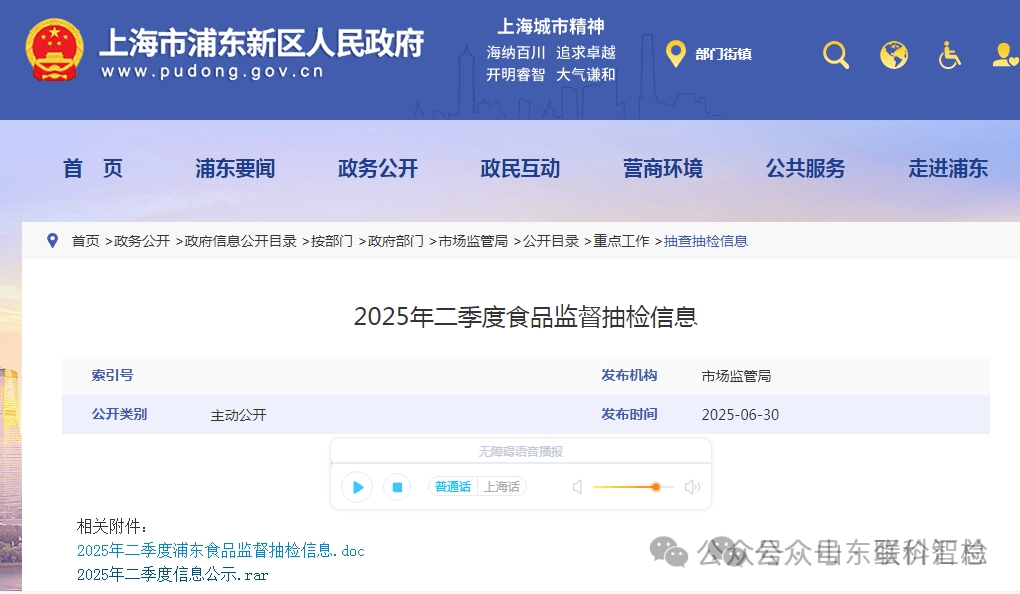Click 市场监管局 in breadcrumb
The height and width of the screenshot is (594, 1020).
(473, 241)
